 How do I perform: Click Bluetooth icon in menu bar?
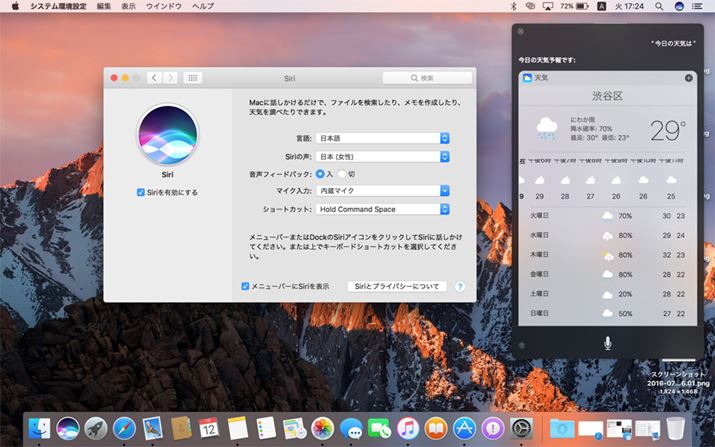pyautogui.click(x=513, y=6)
